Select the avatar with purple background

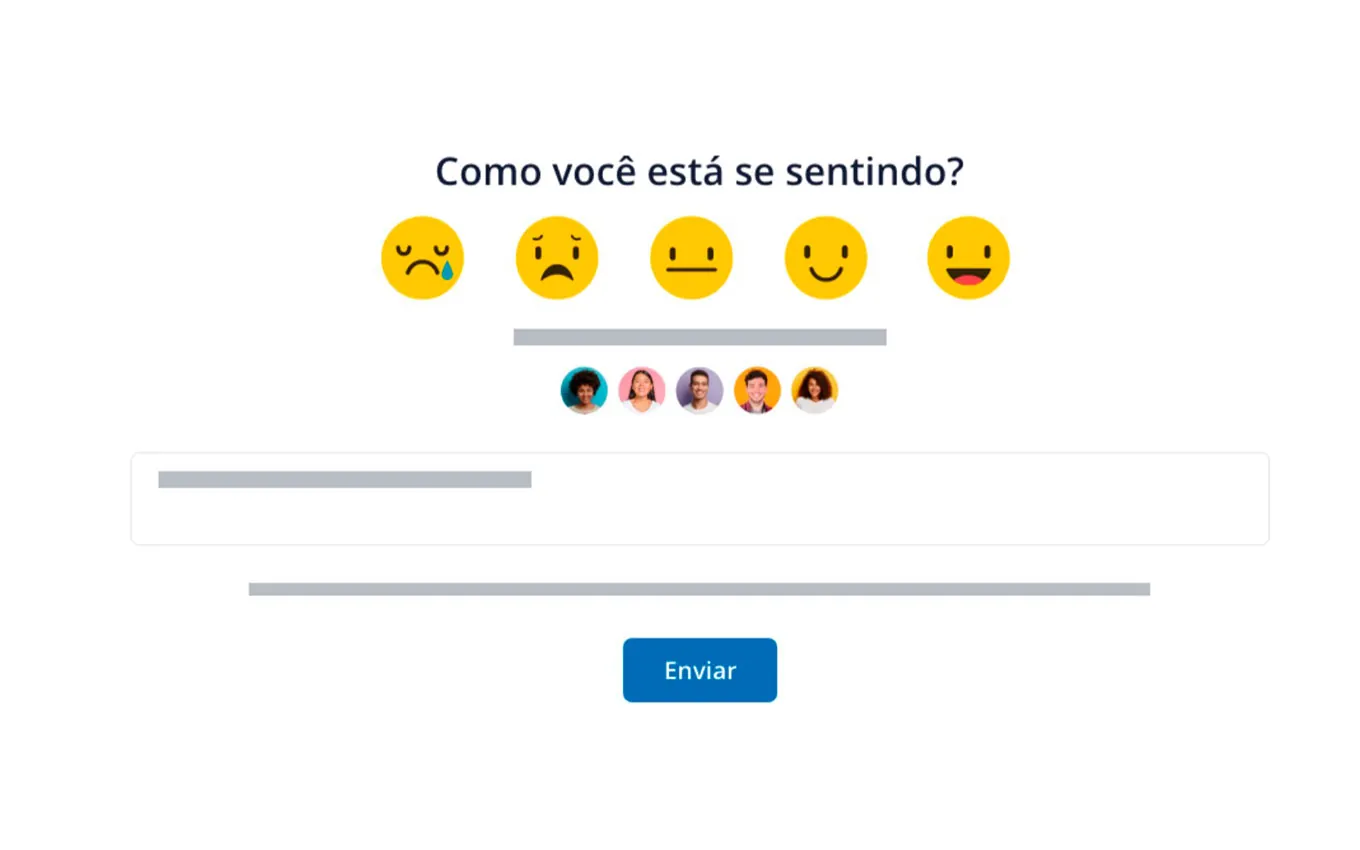click(x=700, y=390)
